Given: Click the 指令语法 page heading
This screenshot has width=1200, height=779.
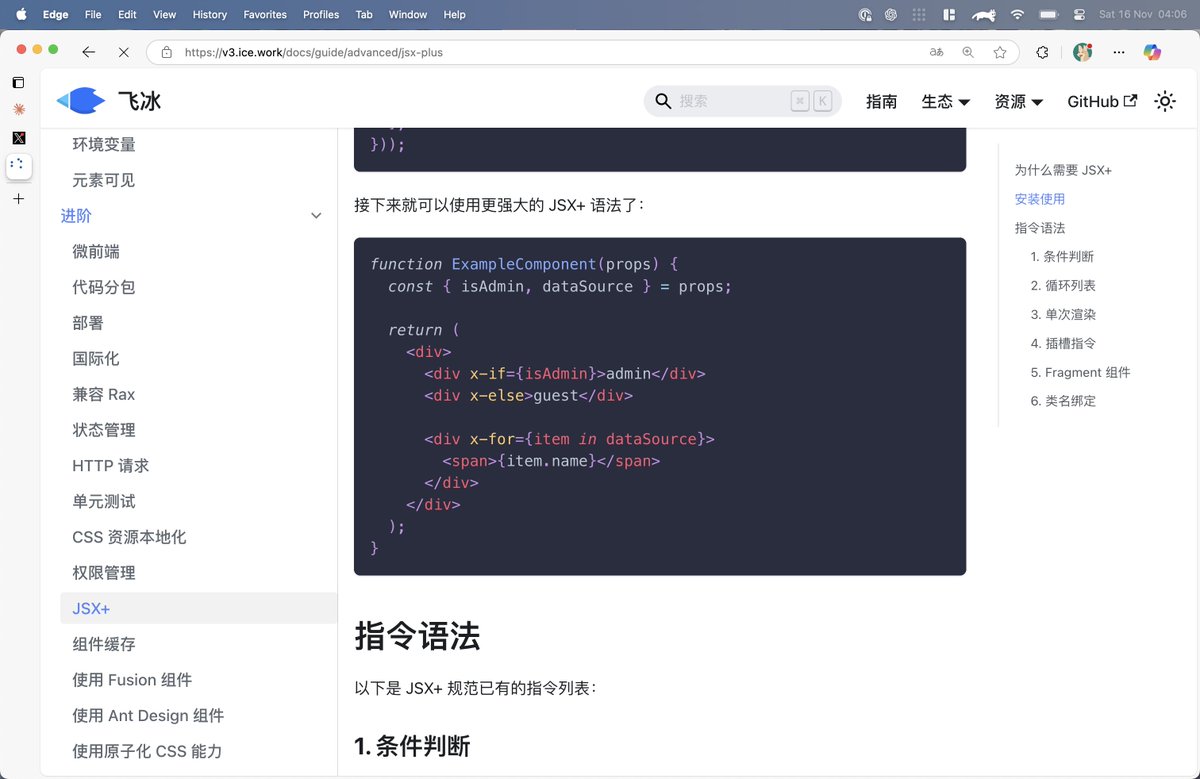Looking at the screenshot, I should tap(417, 636).
